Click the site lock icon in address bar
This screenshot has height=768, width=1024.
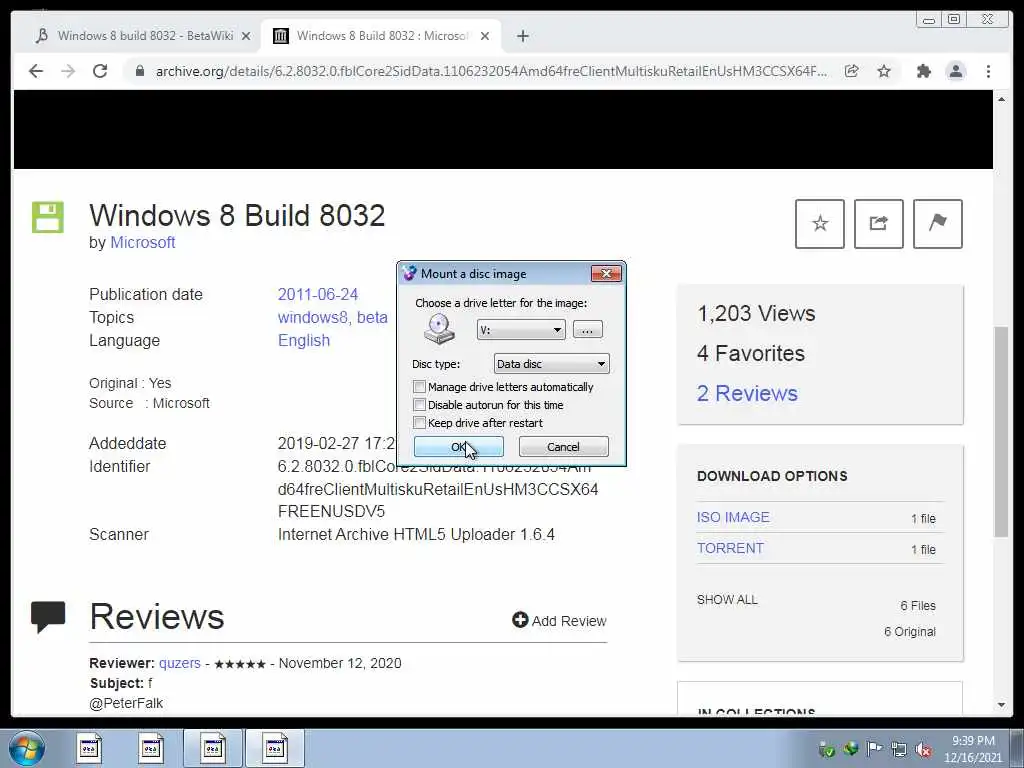[x=139, y=71]
